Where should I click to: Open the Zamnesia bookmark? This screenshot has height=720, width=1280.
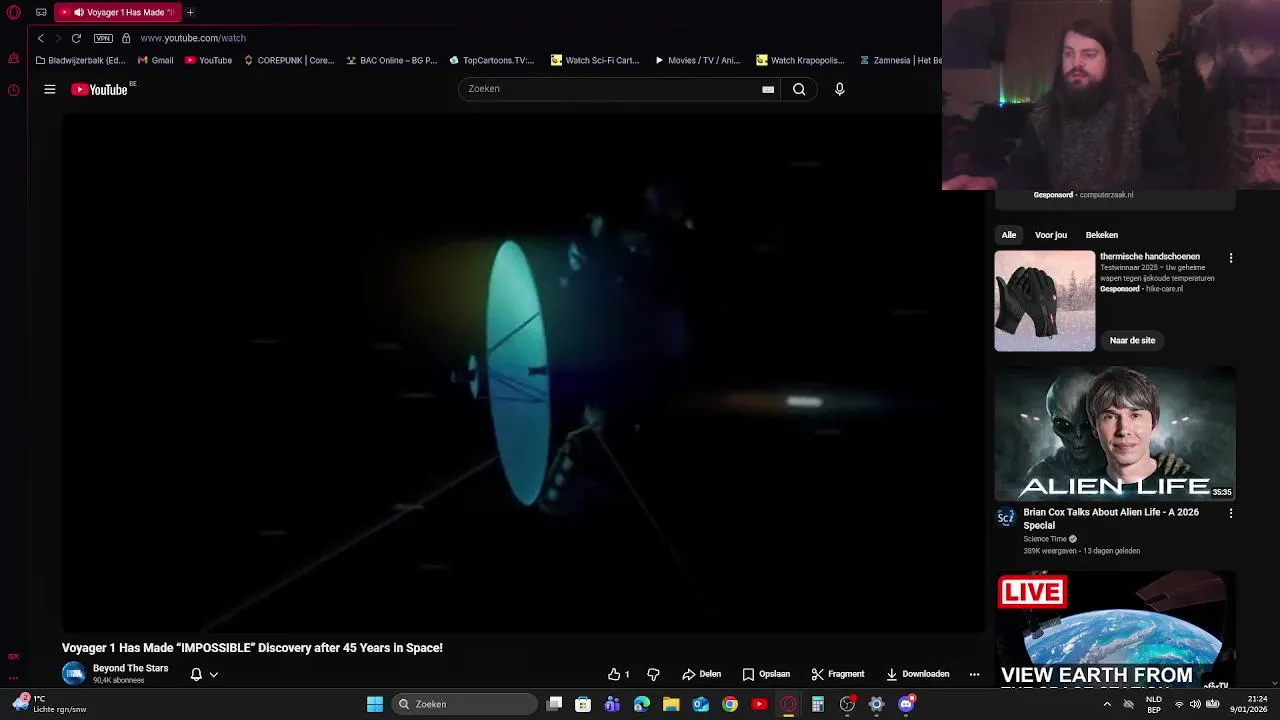click(x=900, y=60)
